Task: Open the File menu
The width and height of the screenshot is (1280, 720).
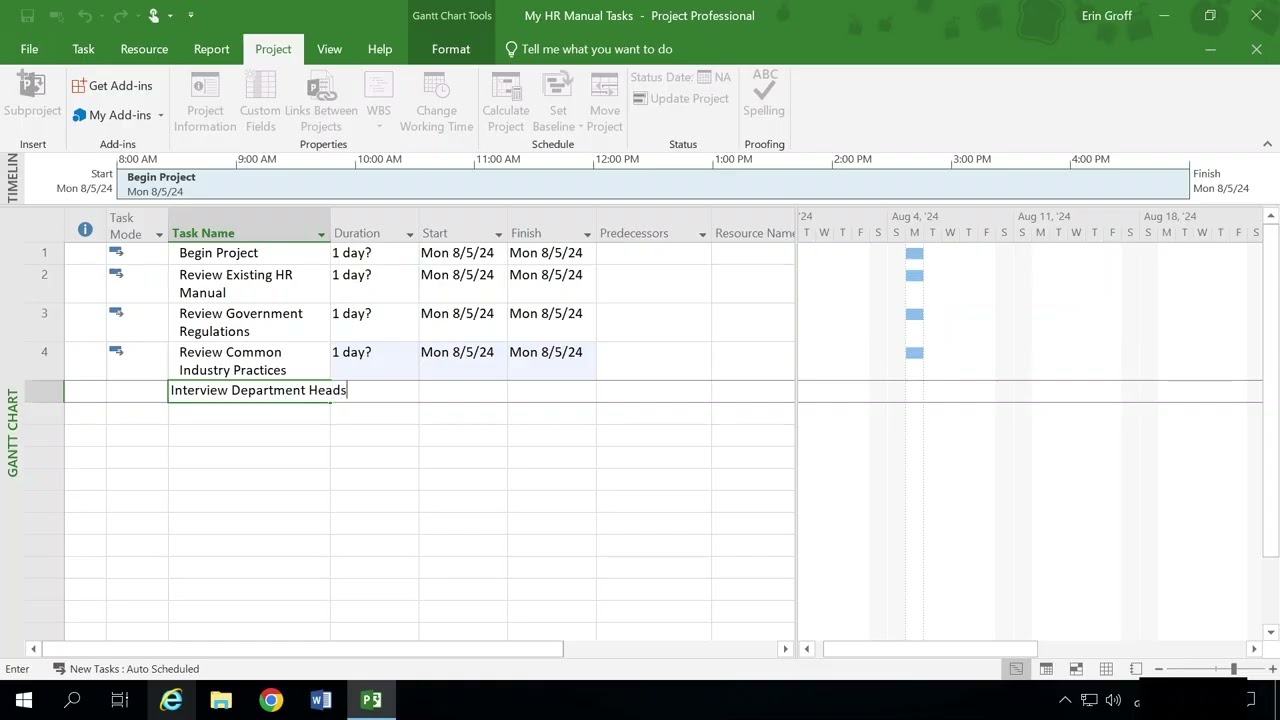Action: [x=29, y=49]
